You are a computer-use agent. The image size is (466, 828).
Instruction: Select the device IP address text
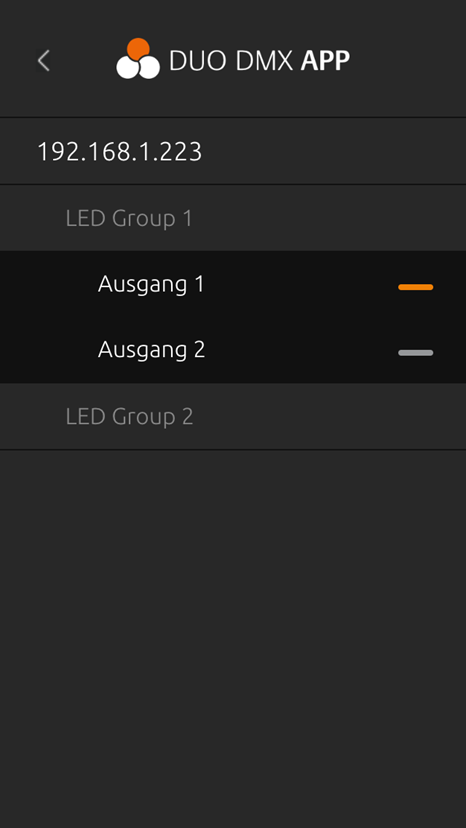coord(119,152)
